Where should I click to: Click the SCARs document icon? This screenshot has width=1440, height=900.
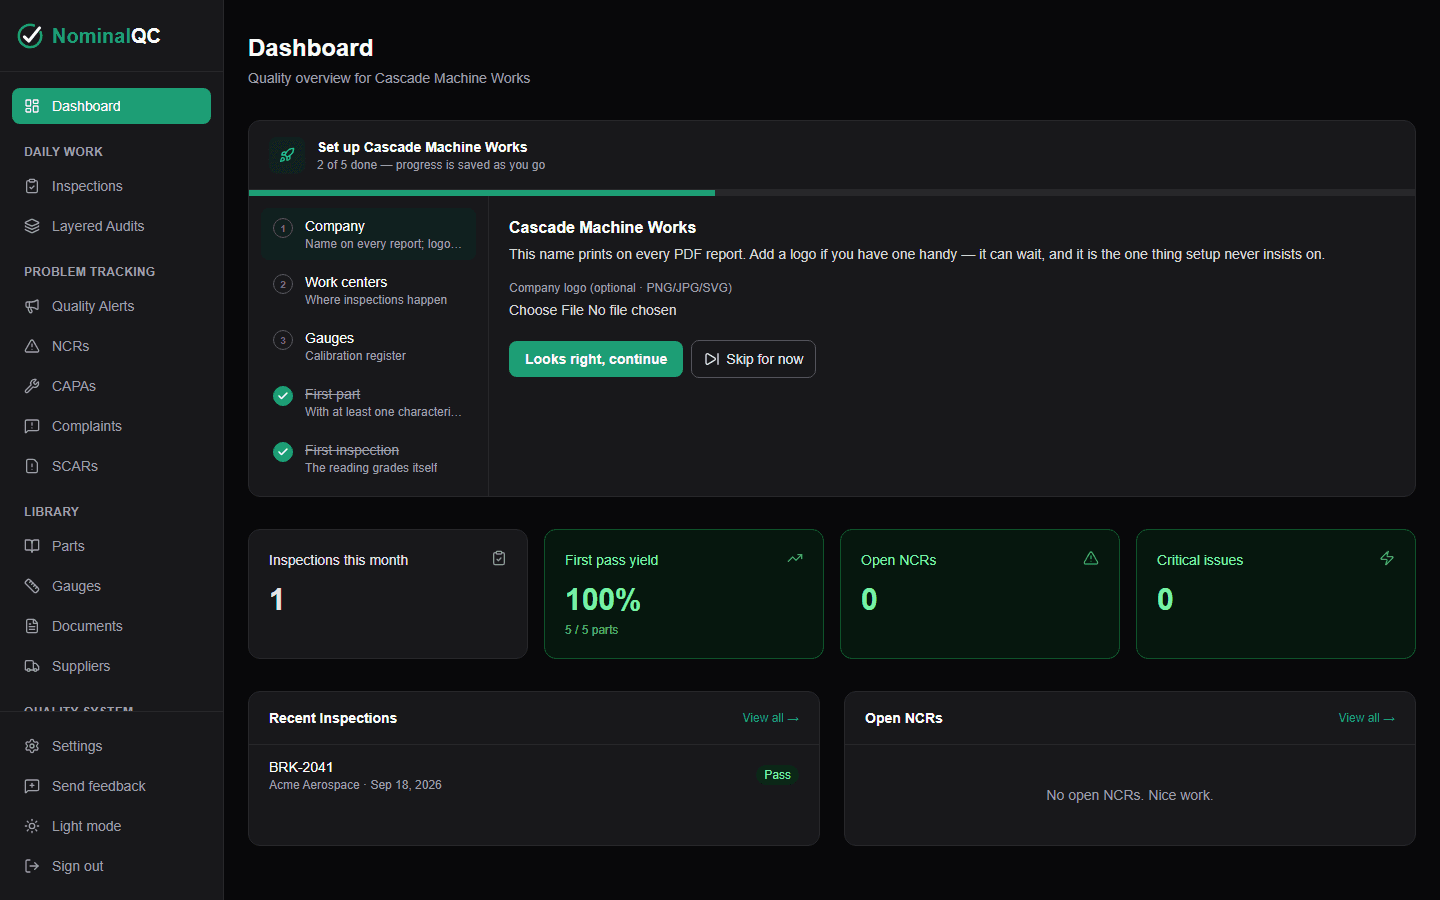32,466
